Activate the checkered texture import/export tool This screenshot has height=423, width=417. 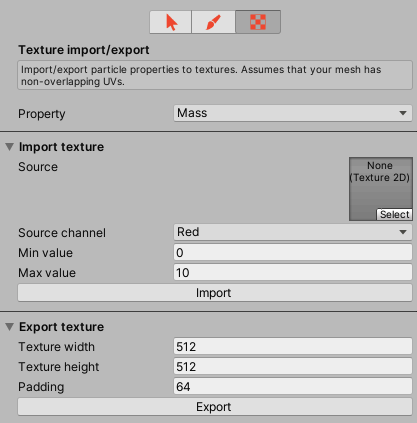click(258, 22)
